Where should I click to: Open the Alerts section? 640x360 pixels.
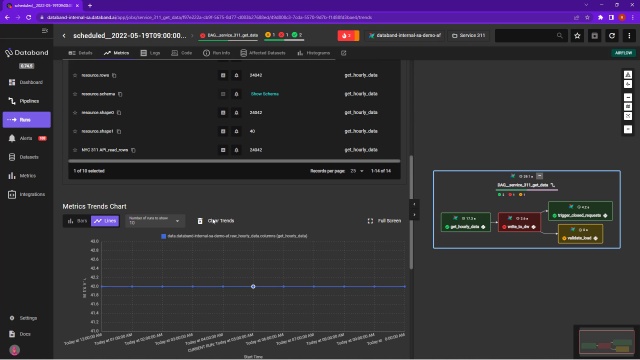[x=26, y=138]
